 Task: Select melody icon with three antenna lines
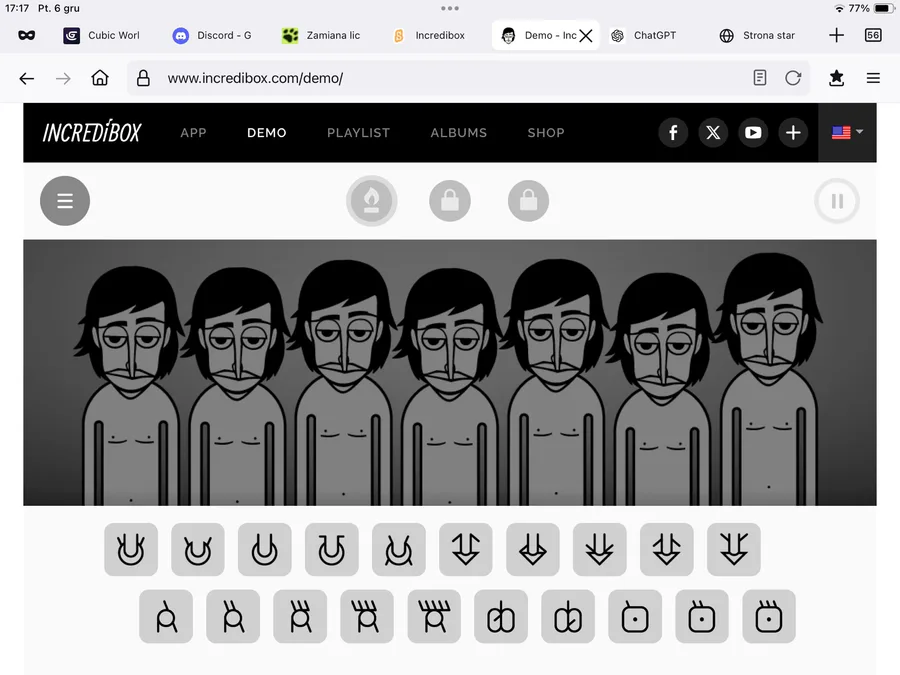pyautogui.click(x=300, y=616)
